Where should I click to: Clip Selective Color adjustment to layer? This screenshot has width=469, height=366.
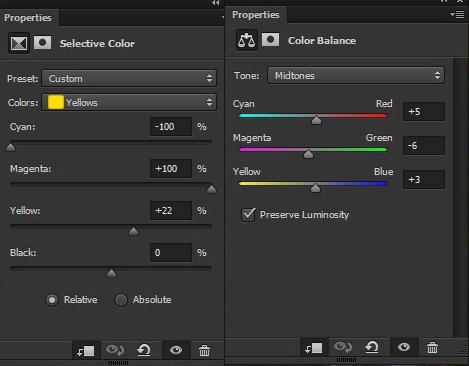tap(86, 350)
